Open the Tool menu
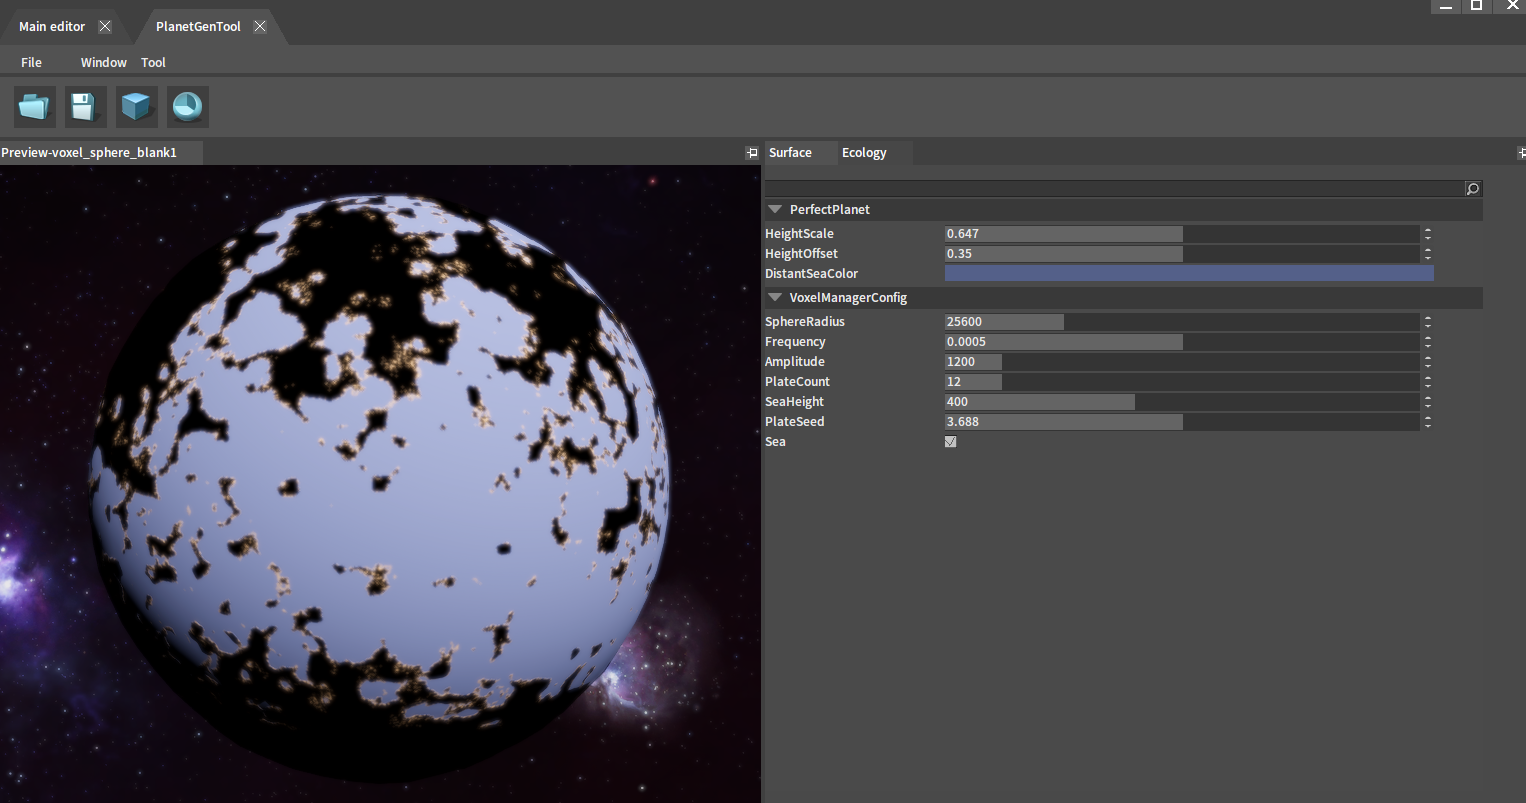The image size is (1526, 803). (153, 62)
